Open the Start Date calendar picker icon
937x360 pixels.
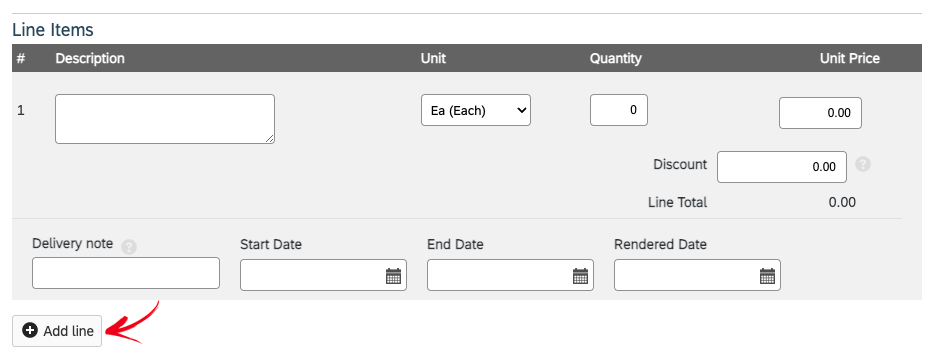tap(393, 276)
